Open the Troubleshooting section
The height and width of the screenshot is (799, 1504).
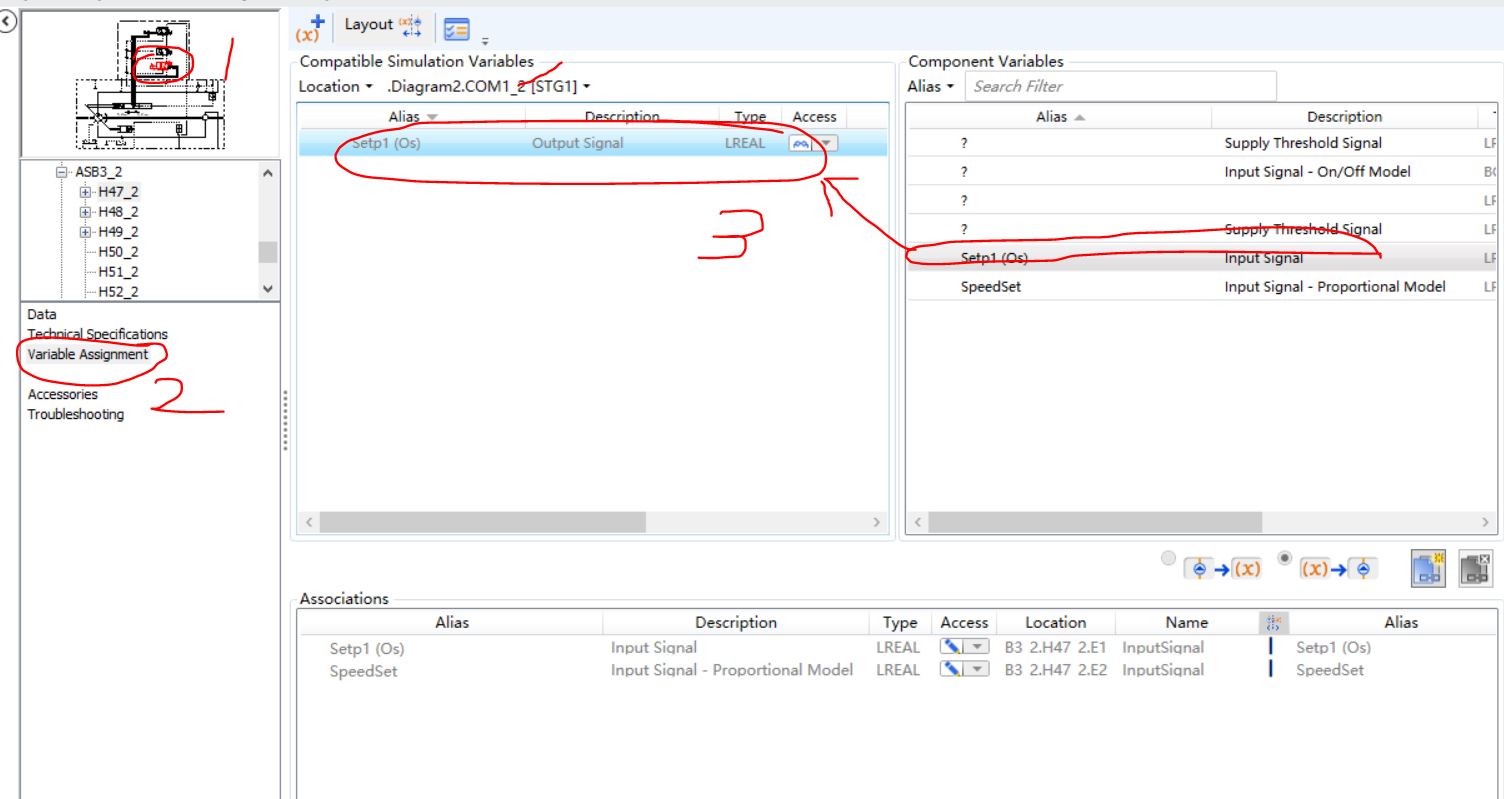coord(76,414)
